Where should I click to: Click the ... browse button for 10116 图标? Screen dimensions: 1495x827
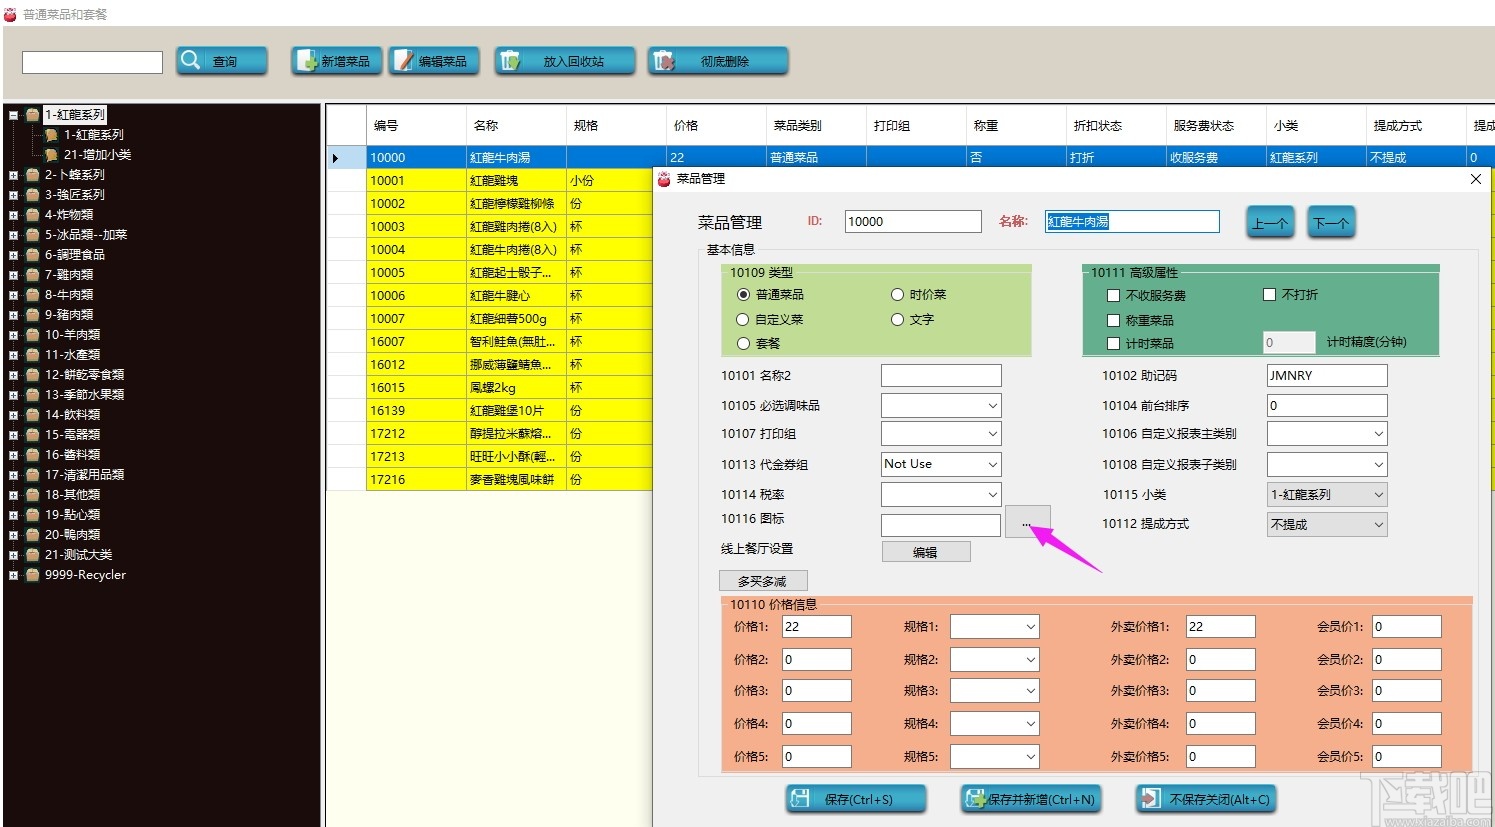pyautogui.click(x=1027, y=523)
